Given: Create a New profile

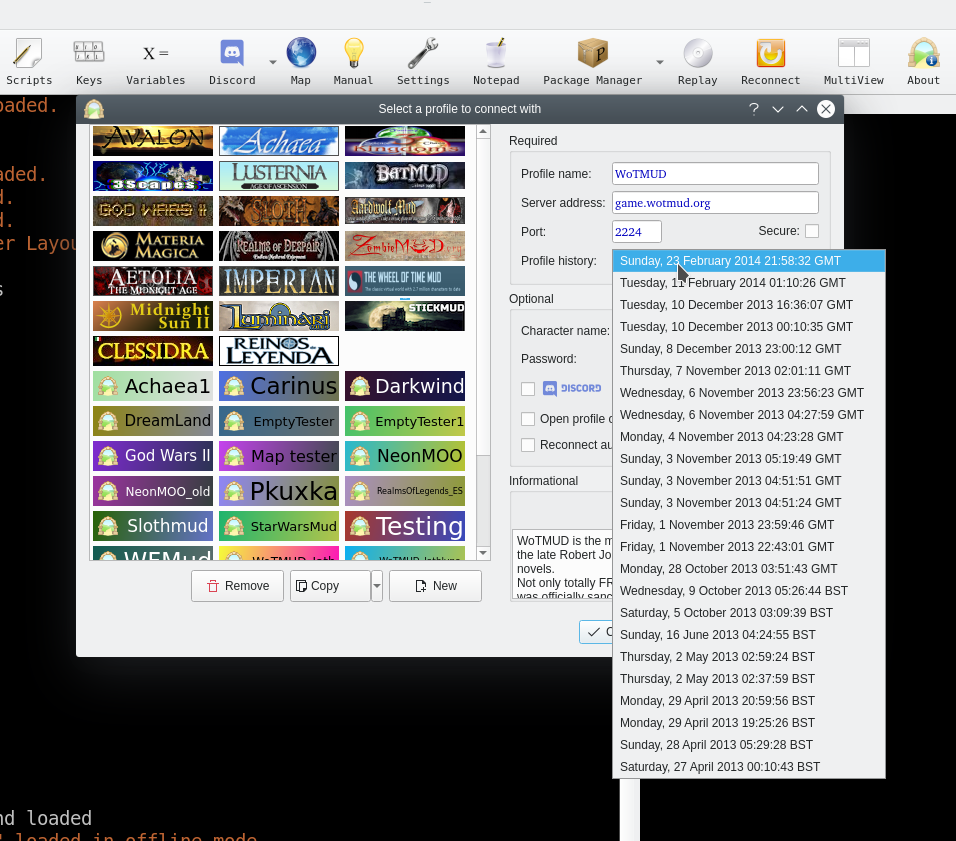Looking at the screenshot, I should click(x=435, y=586).
